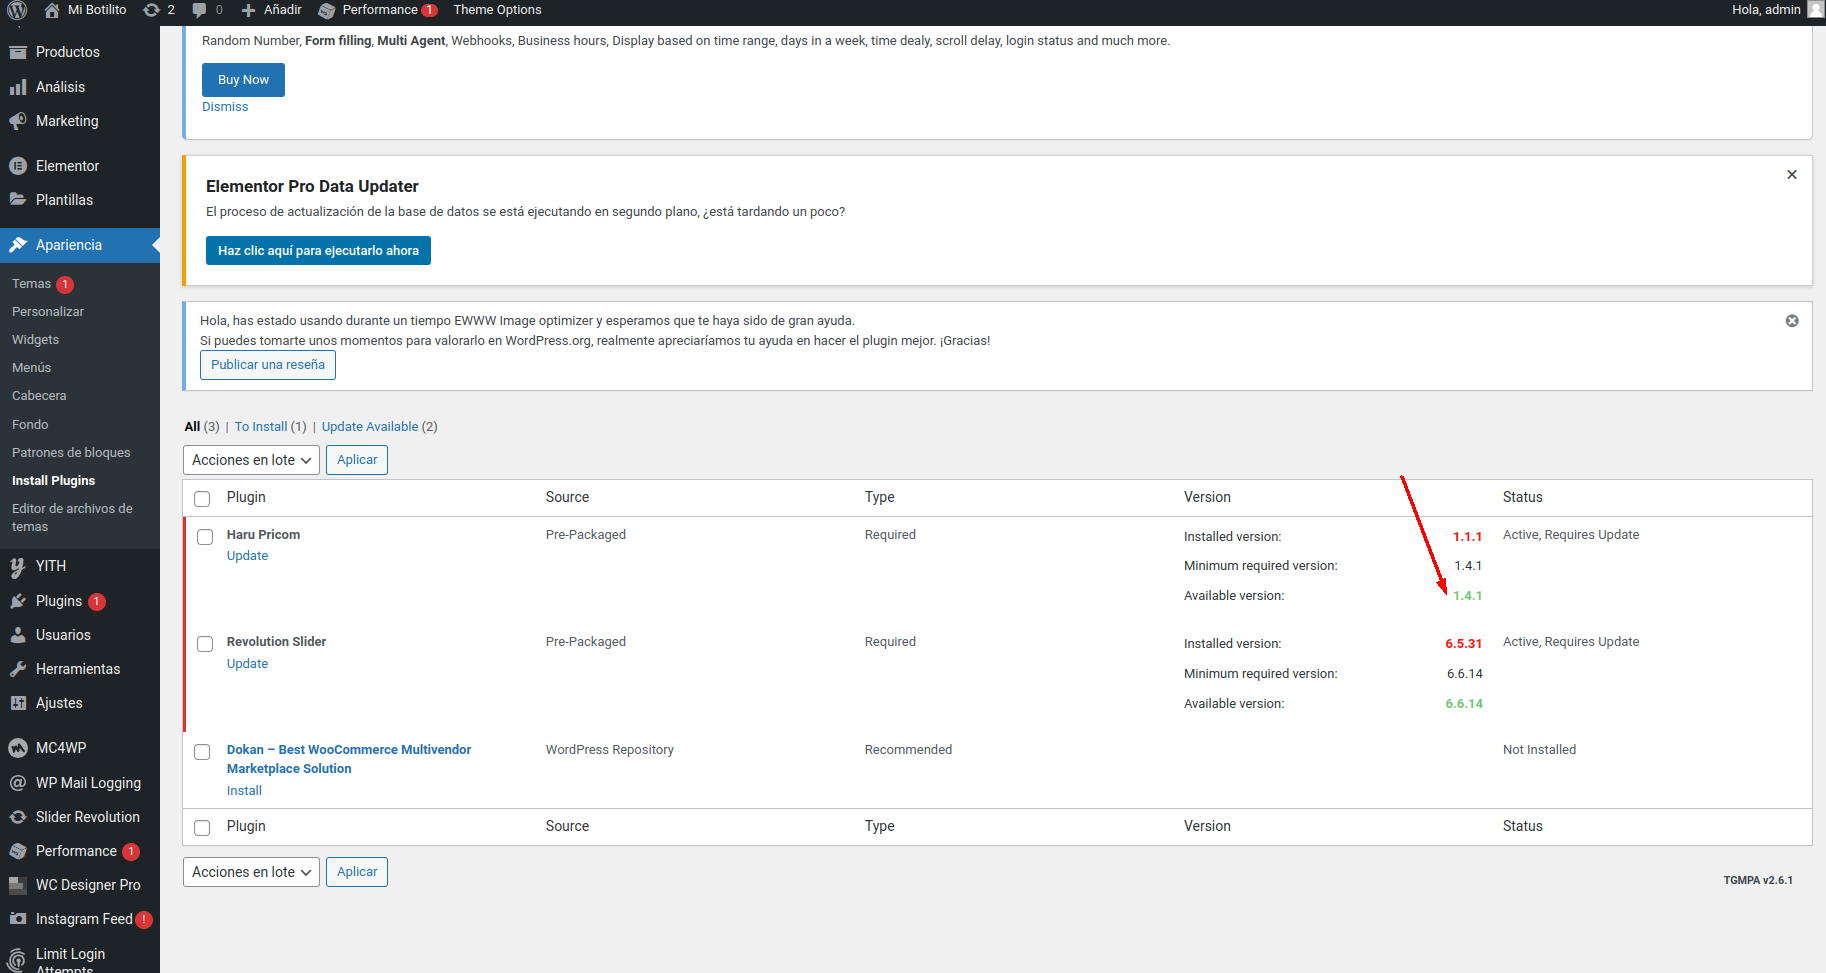Go to Cabecera submenu item
The width and height of the screenshot is (1826, 973).
point(39,396)
